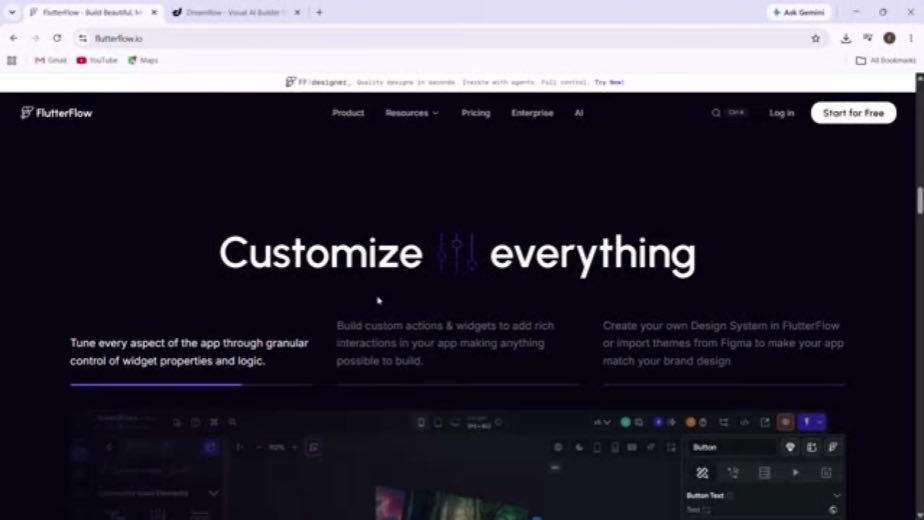Click the site search magnifier icon
The image size is (924, 520).
[x=716, y=113]
